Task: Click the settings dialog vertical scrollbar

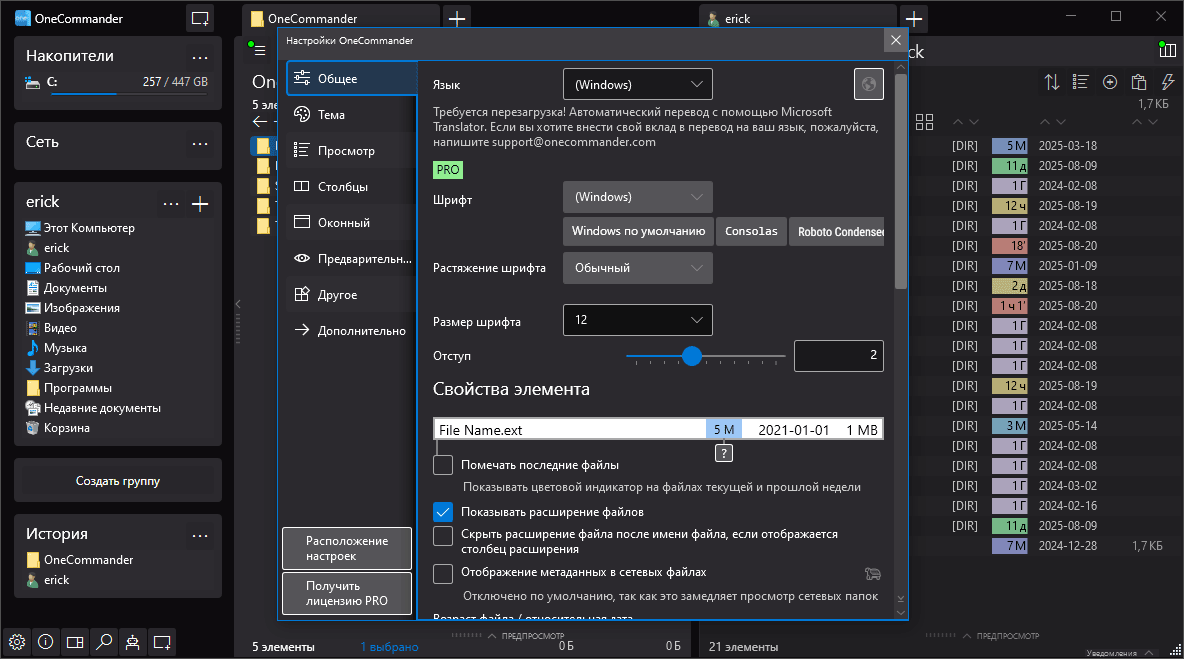Action: pos(900,181)
